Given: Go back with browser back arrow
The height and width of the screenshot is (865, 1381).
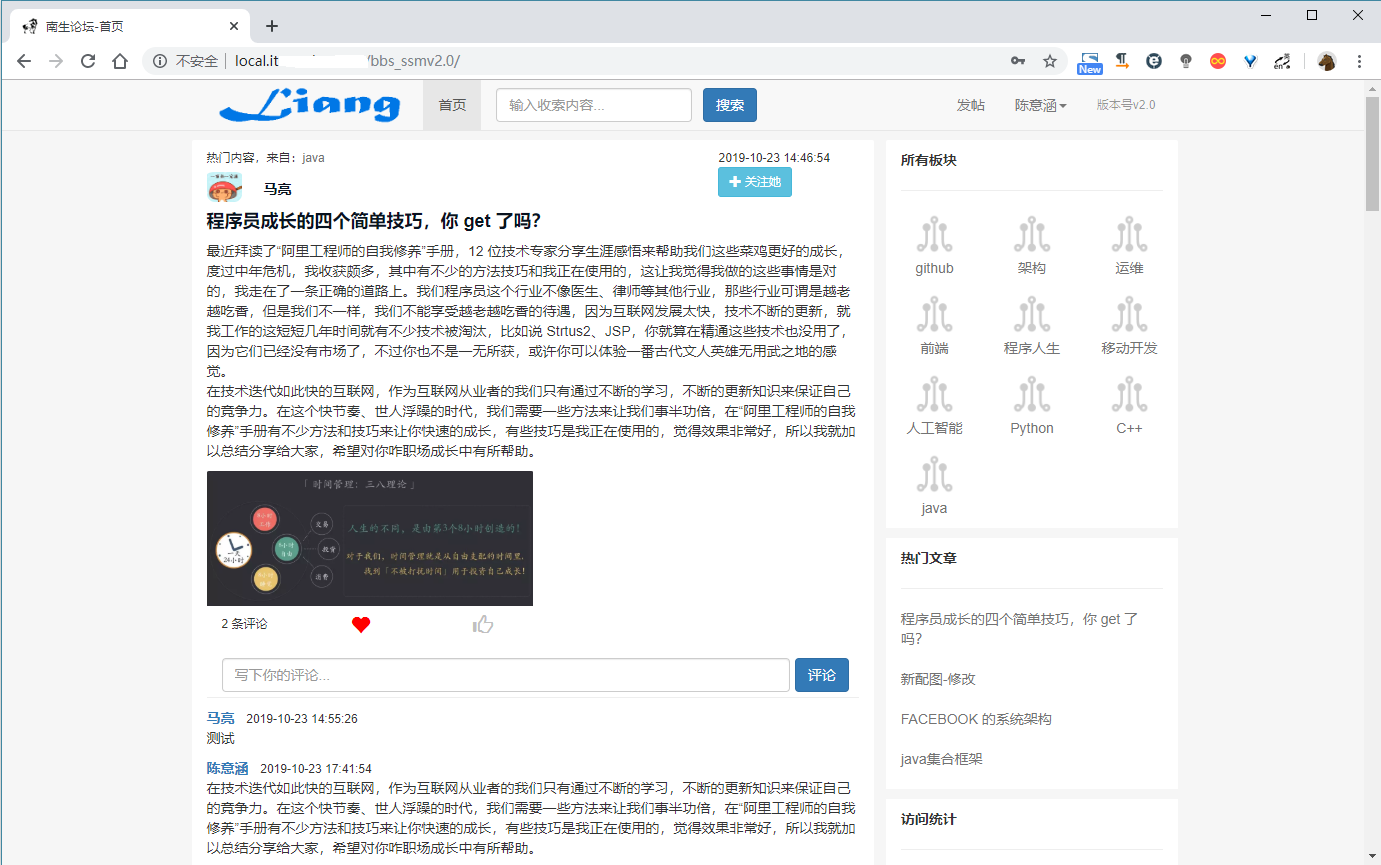Looking at the screenshot, I should coord(24,61).
